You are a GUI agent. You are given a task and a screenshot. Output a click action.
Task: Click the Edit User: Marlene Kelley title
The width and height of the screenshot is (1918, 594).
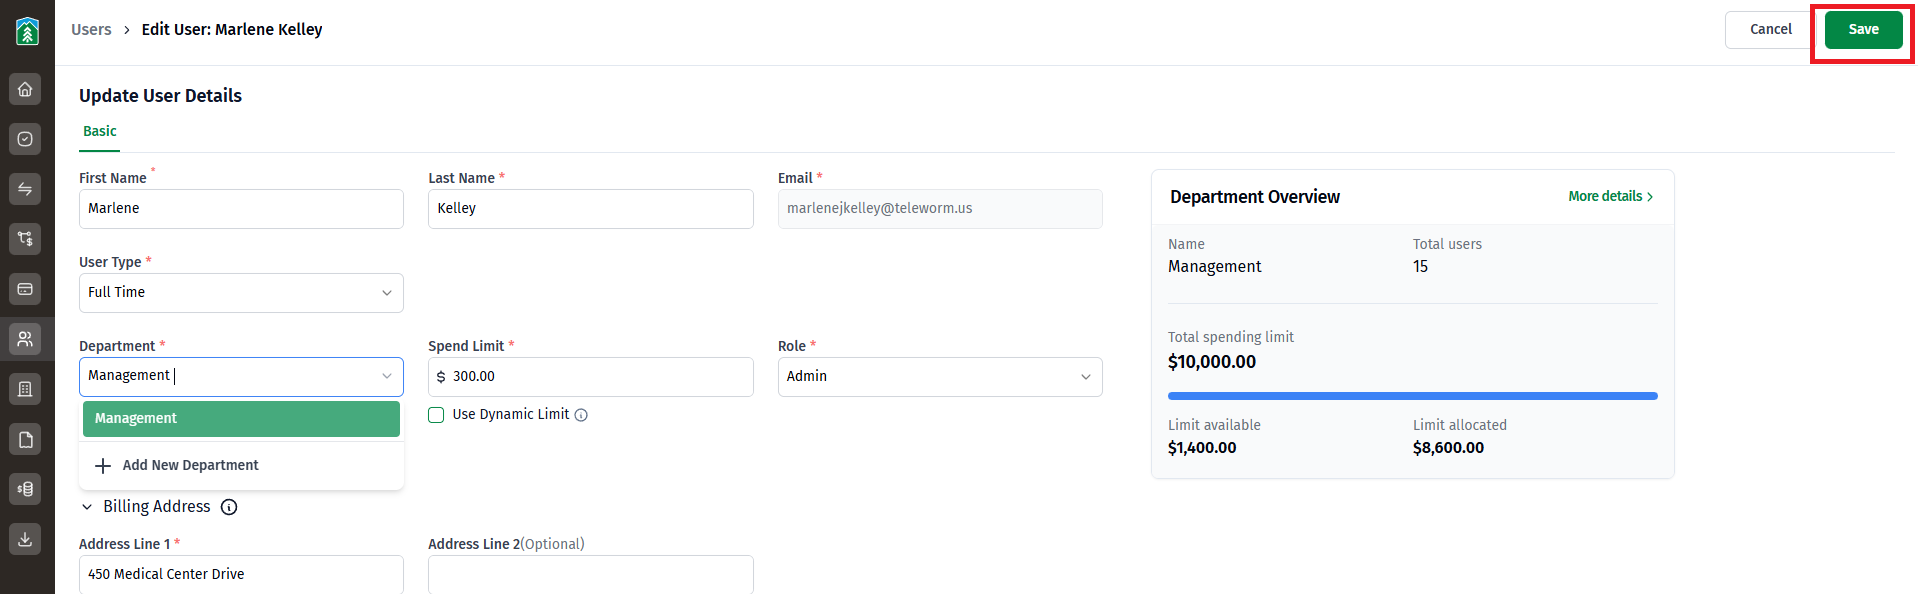coord(232,30)
